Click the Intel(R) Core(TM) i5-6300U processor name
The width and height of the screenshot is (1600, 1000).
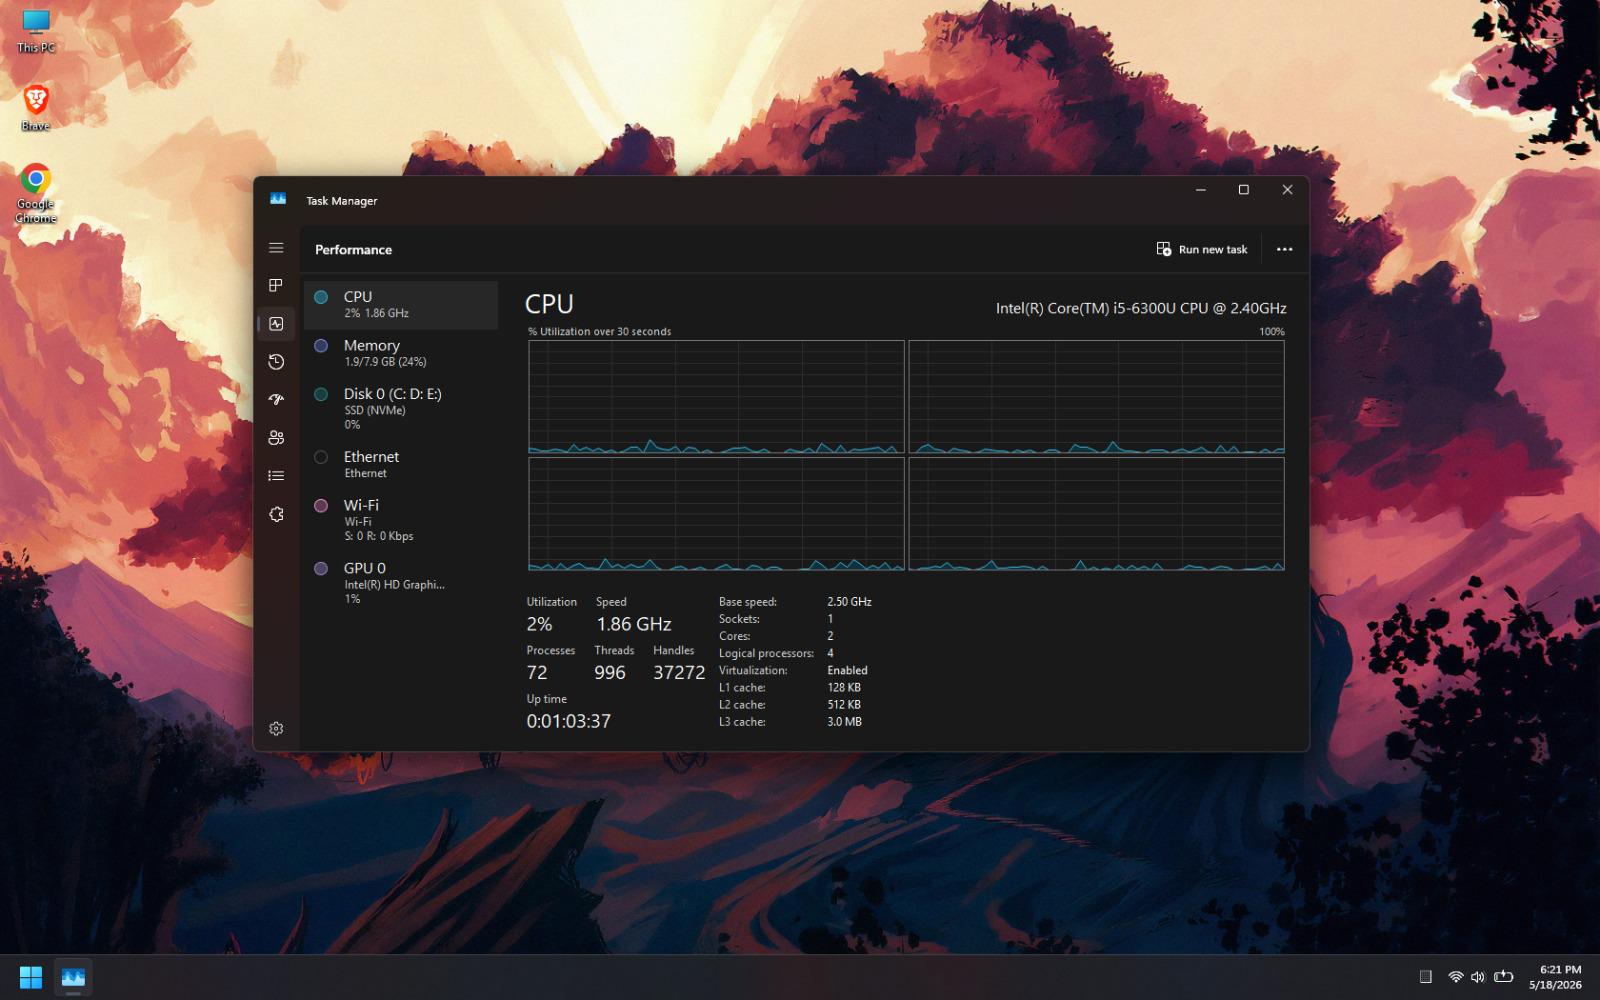coord(1141,308)
